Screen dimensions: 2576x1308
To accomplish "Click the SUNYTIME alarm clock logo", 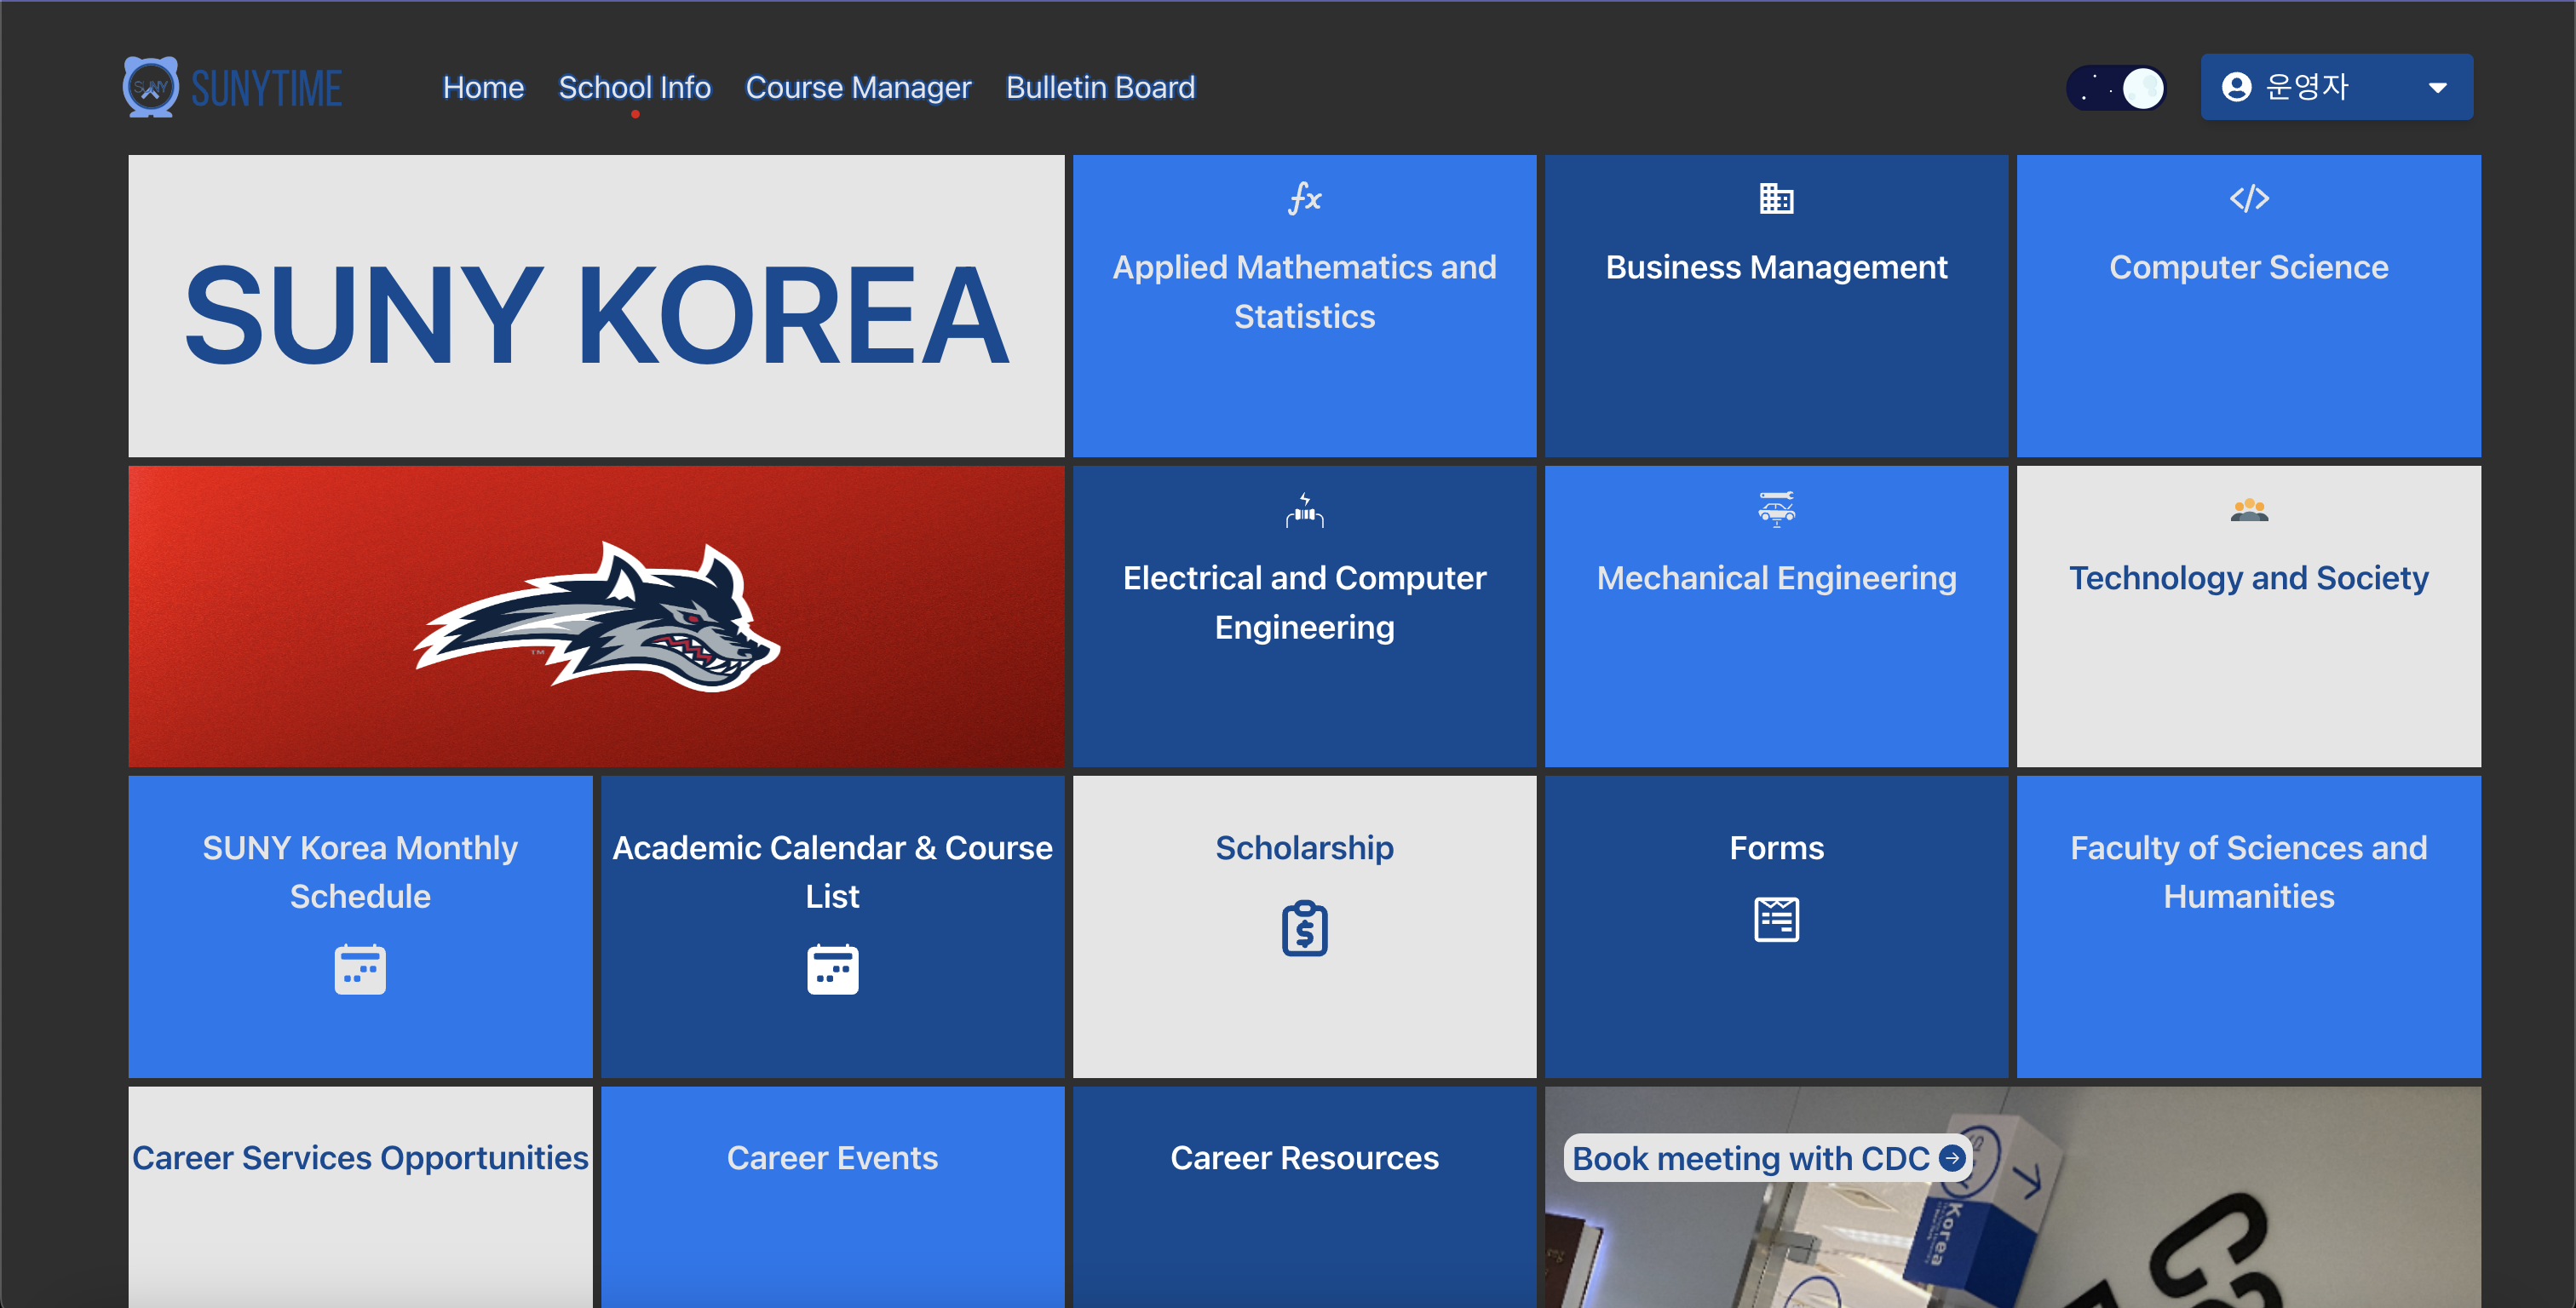I will click(150, 87).
